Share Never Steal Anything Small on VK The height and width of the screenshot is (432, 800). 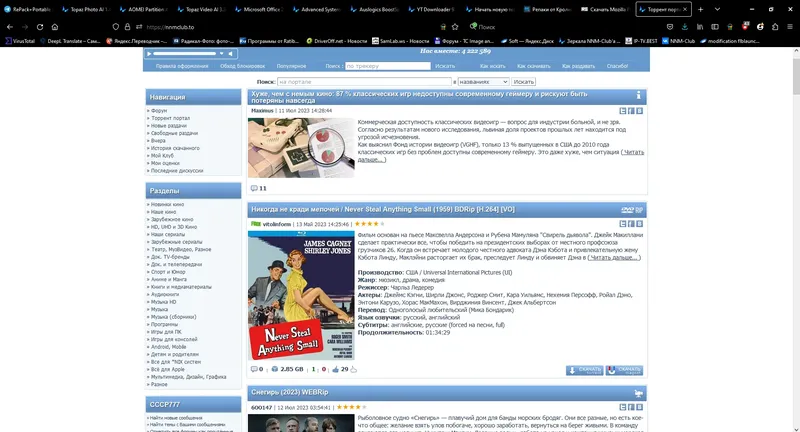click(639, 224)
